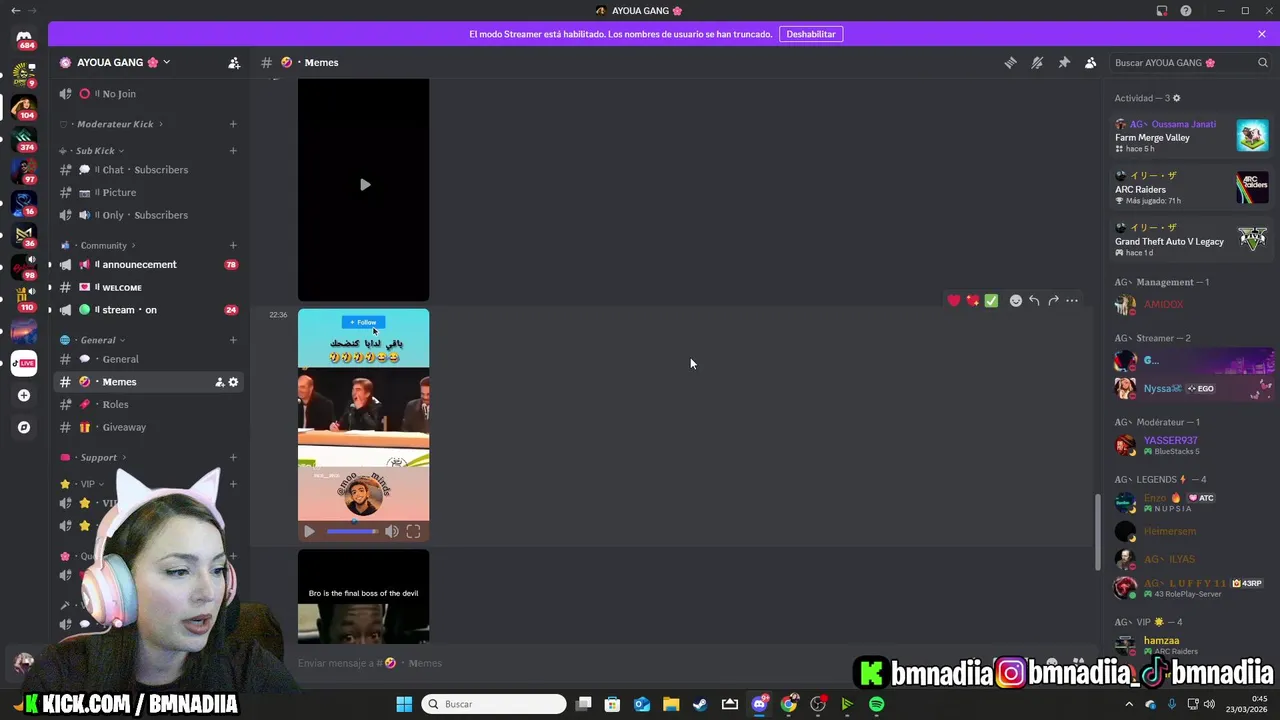The height and width of the screenshot is (720, 1280).
Task: Open the Farm Merge Valley activity card
Action: 1192,136
